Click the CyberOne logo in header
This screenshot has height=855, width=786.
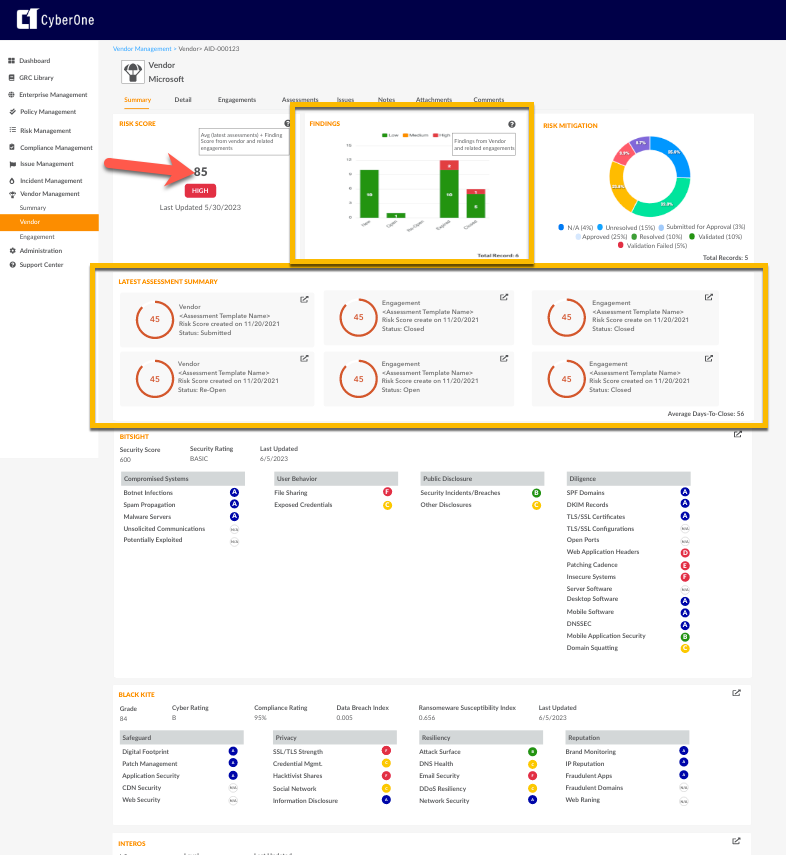tap(55, 20)
